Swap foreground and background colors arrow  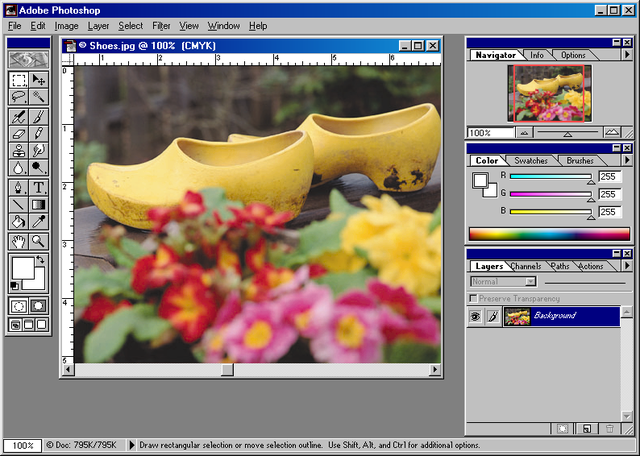40,259
